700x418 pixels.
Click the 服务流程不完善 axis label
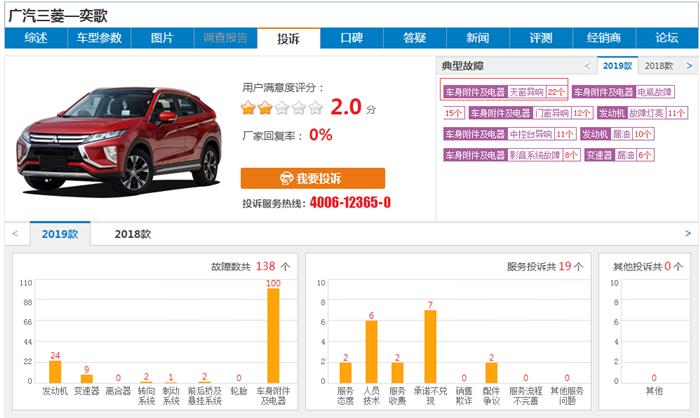click(525, 396)
